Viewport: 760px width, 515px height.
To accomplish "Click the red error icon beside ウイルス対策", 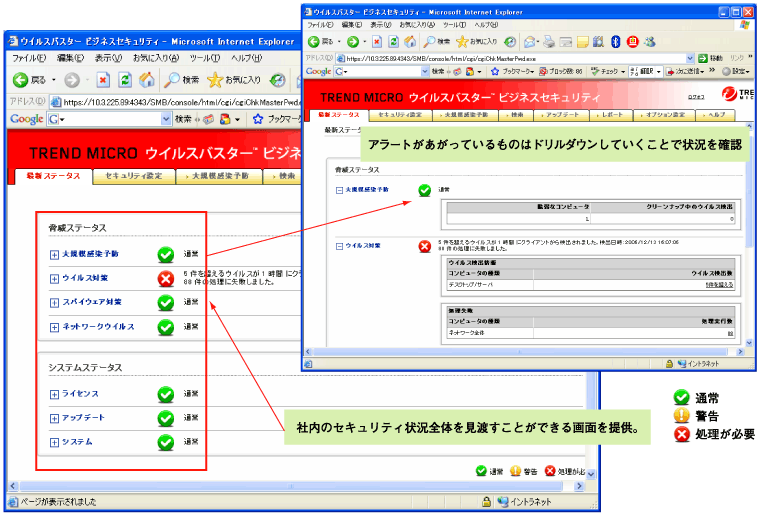I will (166, 278).
